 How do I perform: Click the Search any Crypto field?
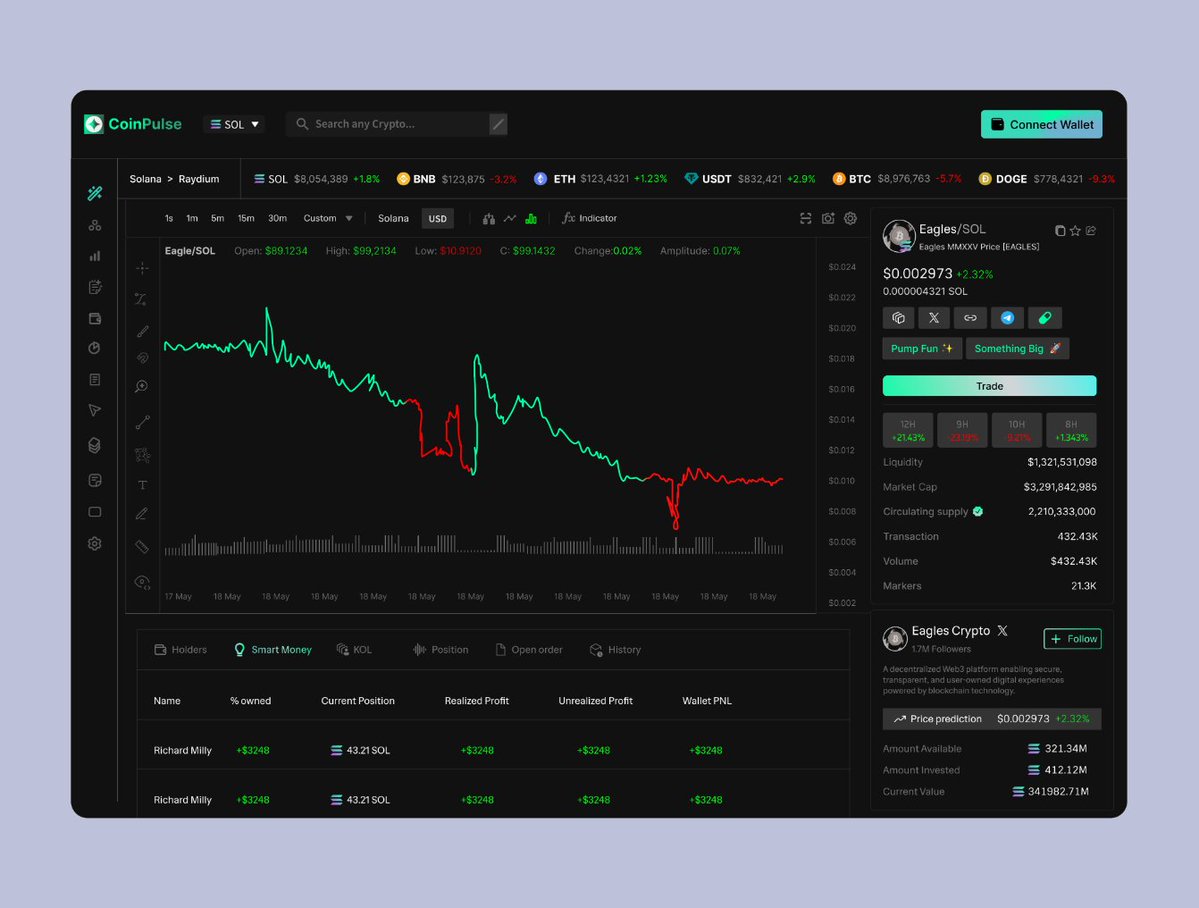[397, 124]
